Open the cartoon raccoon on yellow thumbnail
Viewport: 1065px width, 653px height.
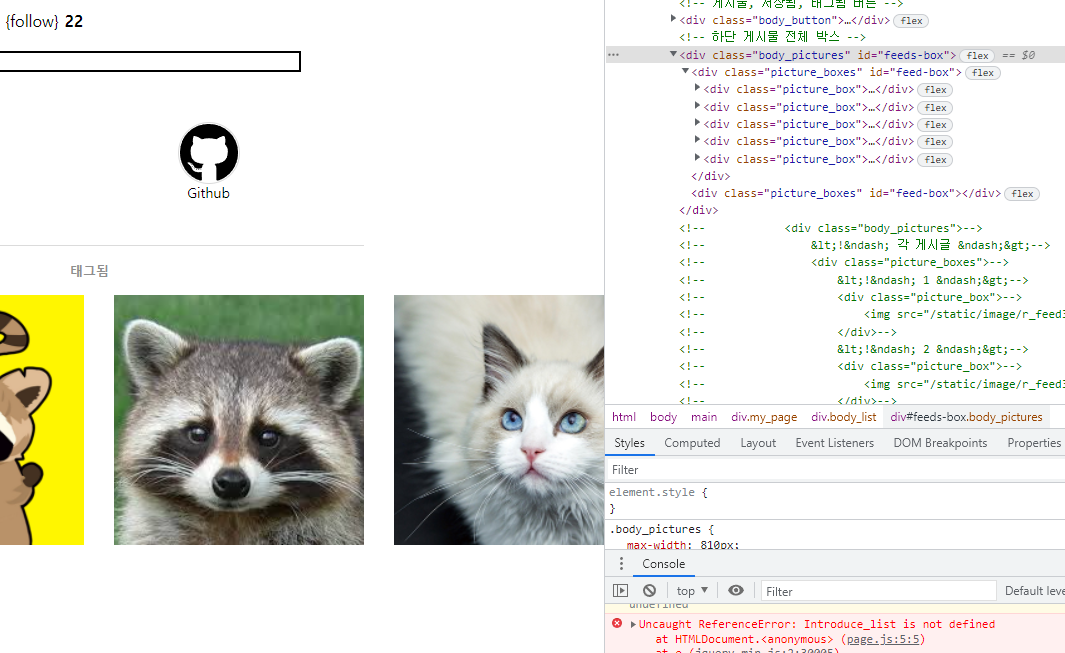41,420
